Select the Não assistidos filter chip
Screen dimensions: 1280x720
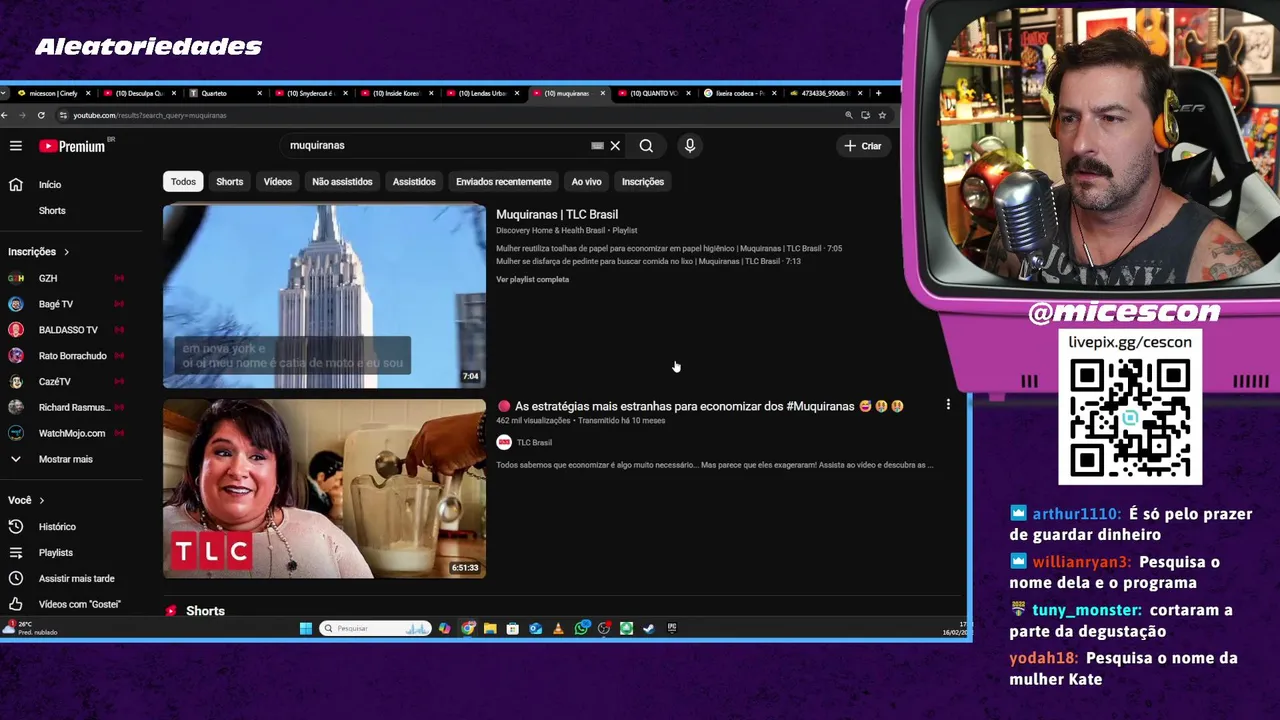tap(342, 182)
